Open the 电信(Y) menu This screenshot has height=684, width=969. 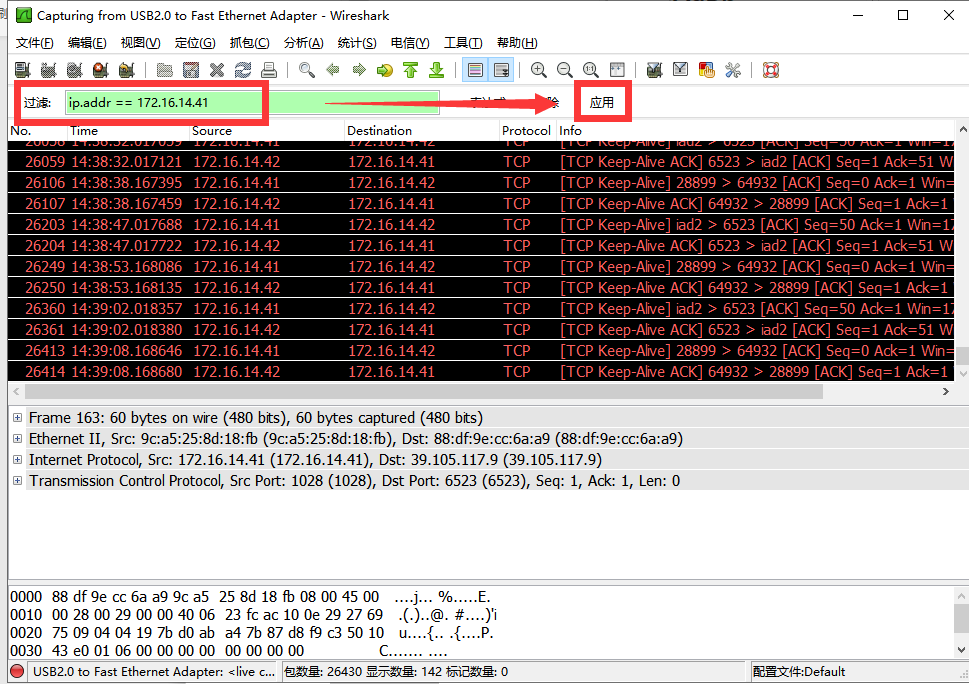click(x=410, y=43)
